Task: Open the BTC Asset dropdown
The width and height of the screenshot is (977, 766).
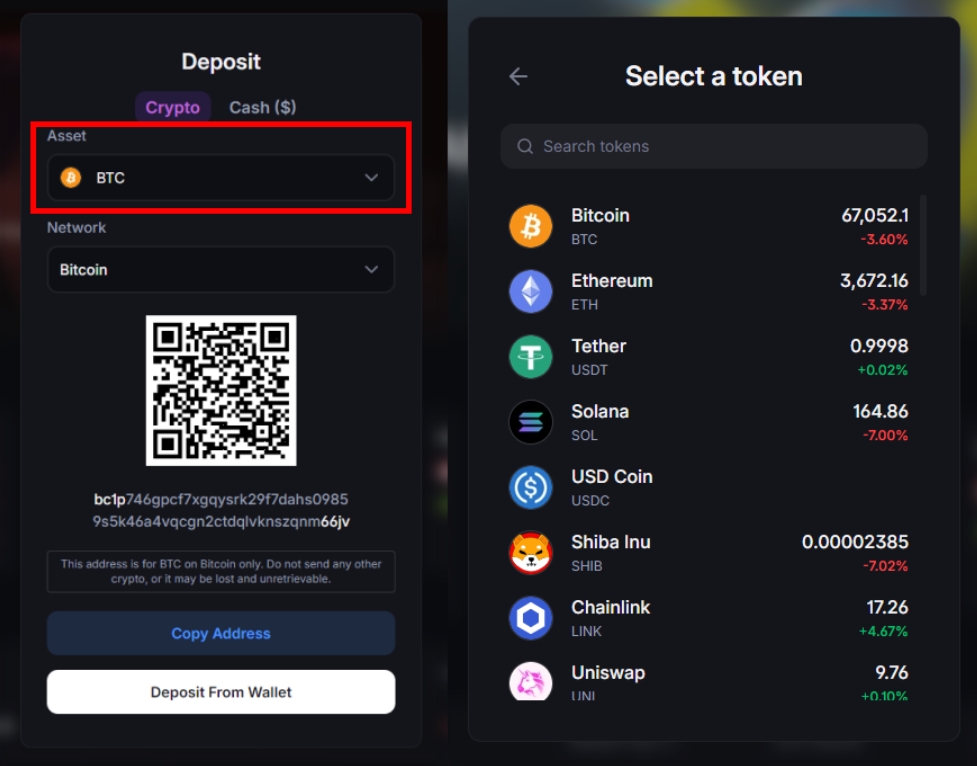Action: coord(220,178)
